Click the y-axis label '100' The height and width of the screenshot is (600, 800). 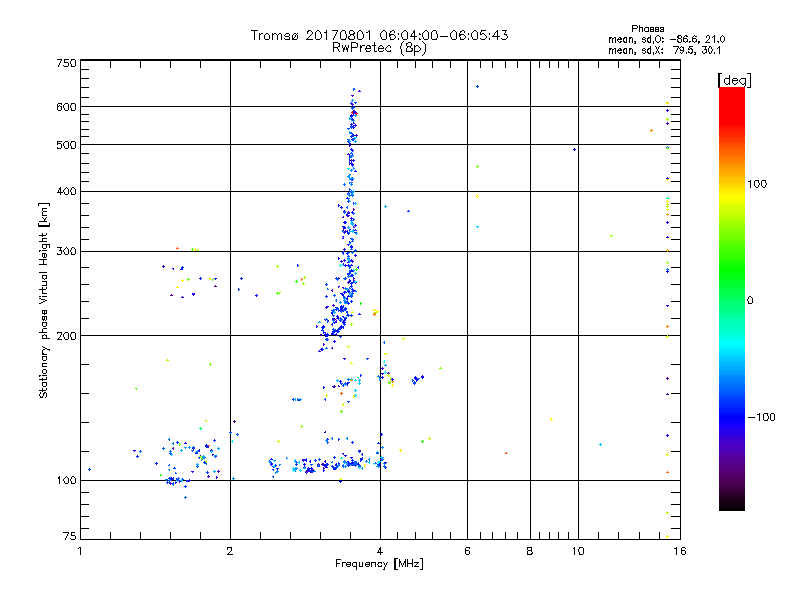(66, 480)
